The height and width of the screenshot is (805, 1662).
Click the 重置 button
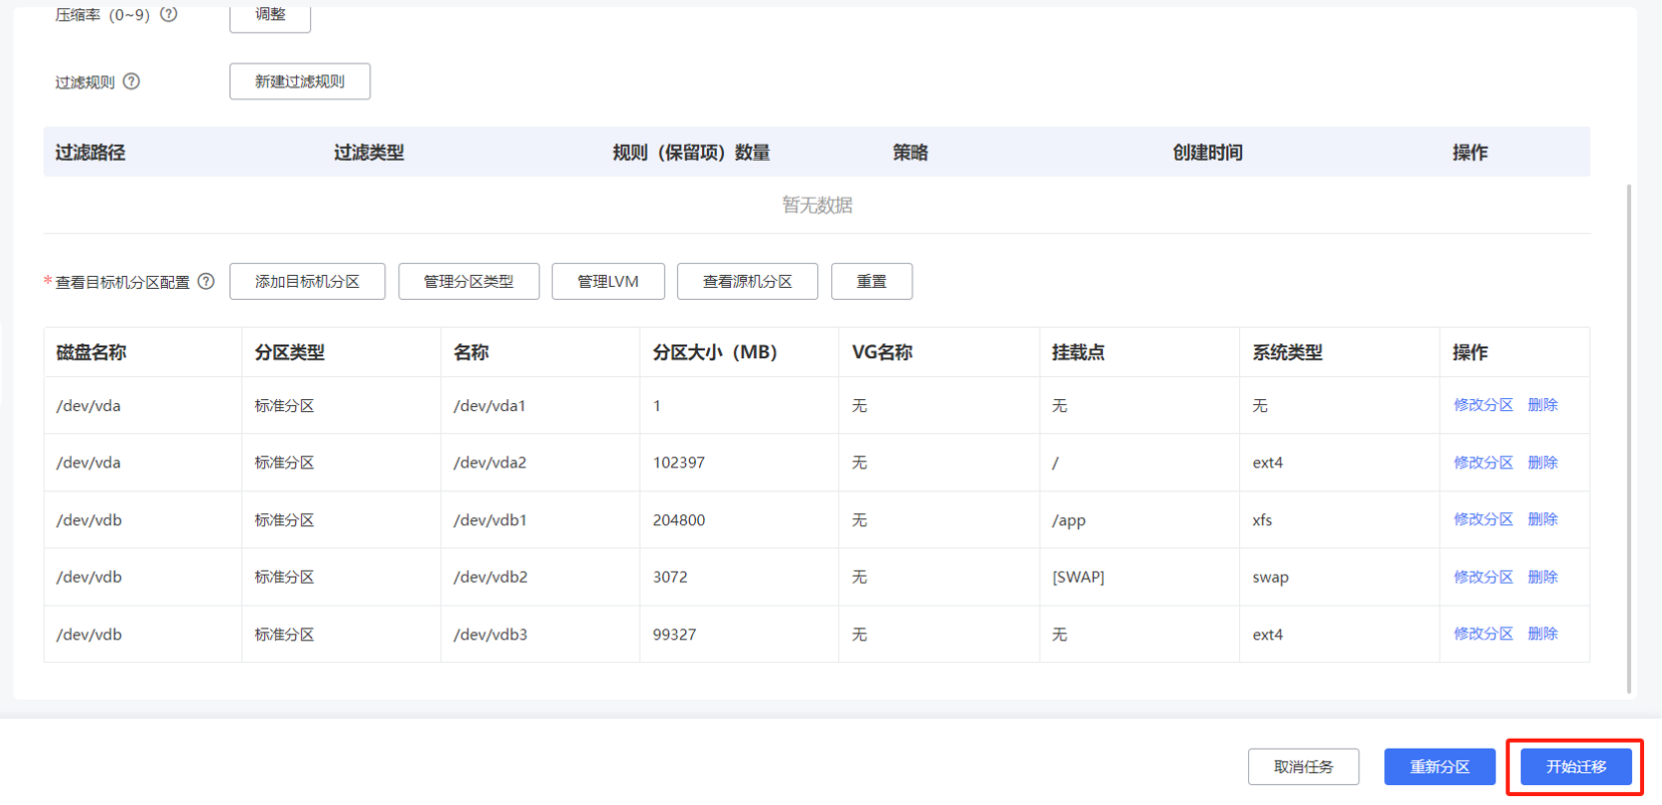872,282
